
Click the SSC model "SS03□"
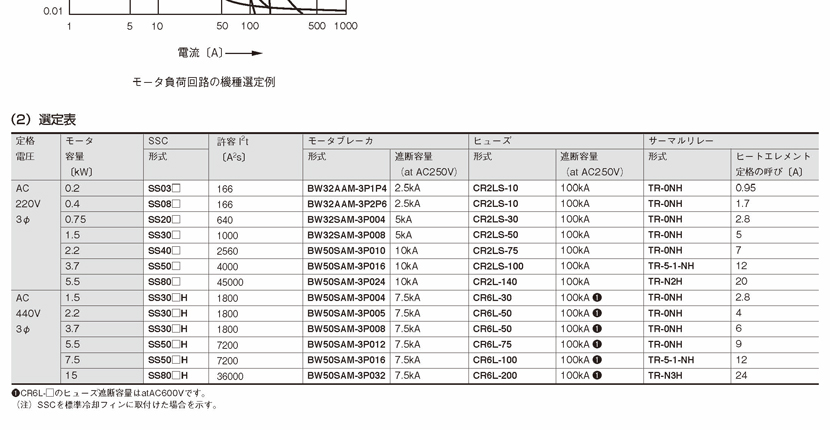click(x=164, y=188)
